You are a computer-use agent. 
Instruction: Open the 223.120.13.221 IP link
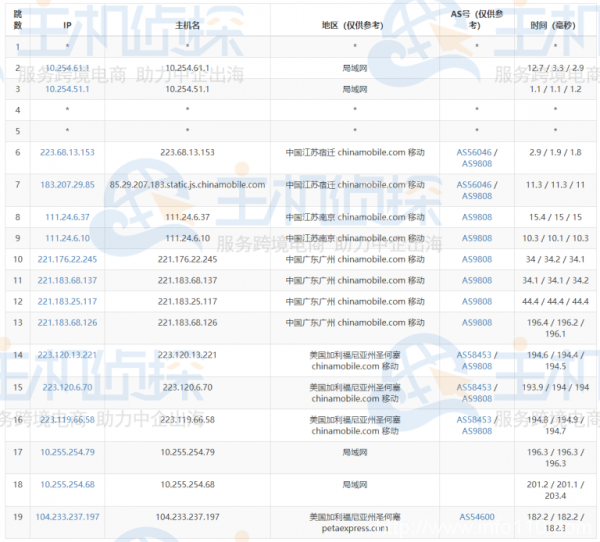(x=67, y=355)
